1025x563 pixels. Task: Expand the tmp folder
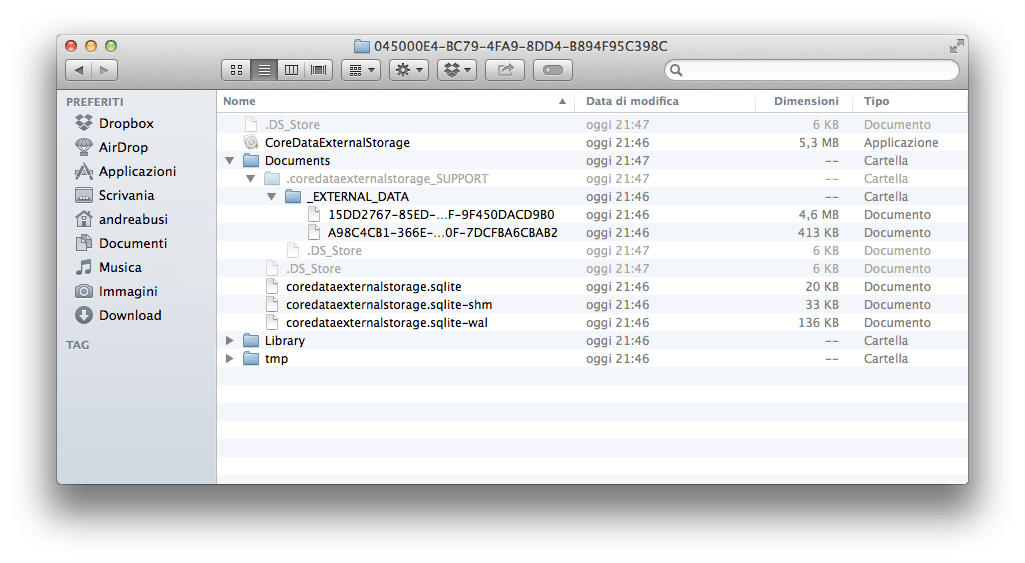click(x=229, y=358)
